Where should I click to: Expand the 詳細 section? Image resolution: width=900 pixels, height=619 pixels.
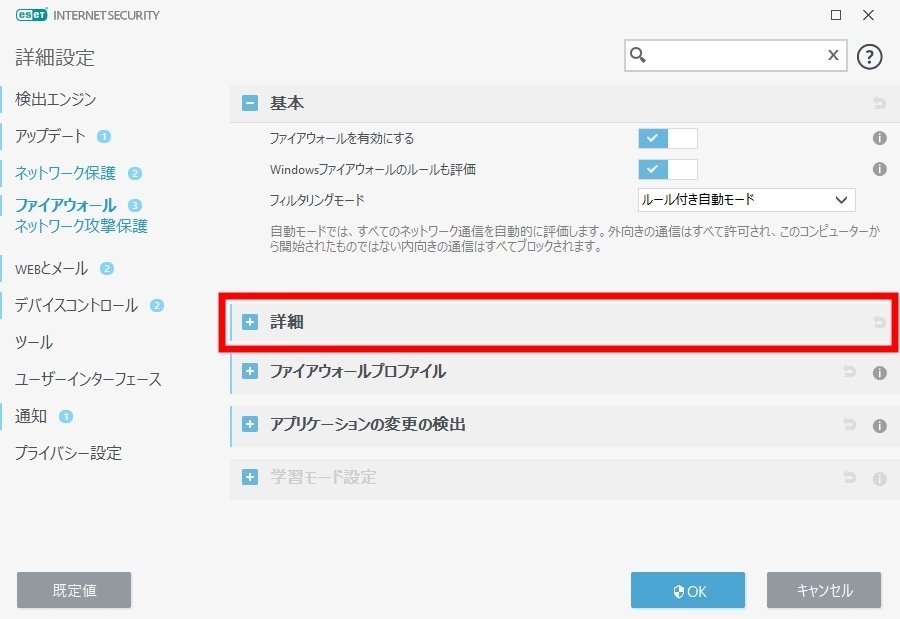250,322
